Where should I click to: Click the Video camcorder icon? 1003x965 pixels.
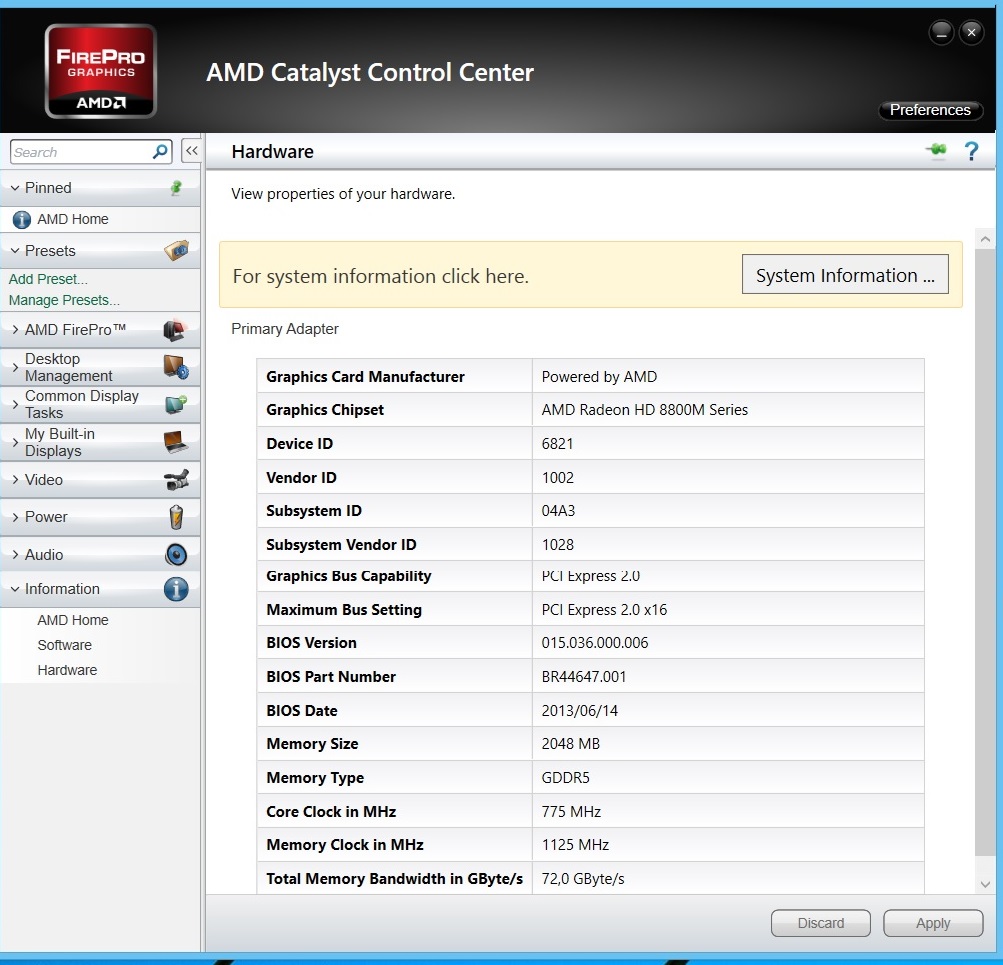176,480
